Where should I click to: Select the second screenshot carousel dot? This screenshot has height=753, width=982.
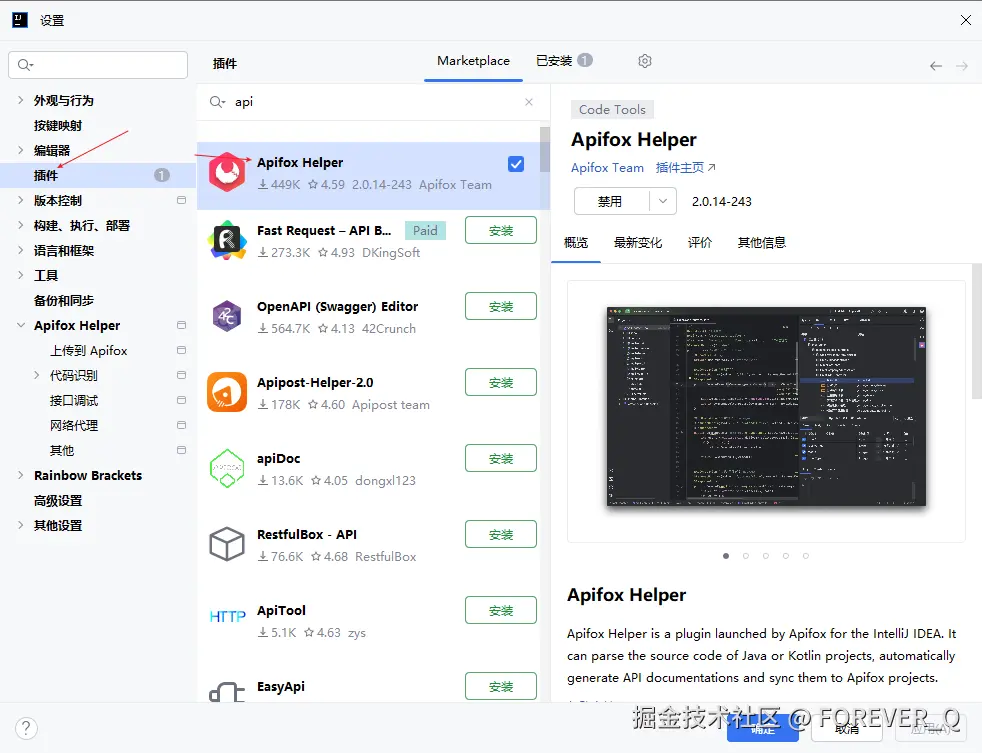click(746, 556)
